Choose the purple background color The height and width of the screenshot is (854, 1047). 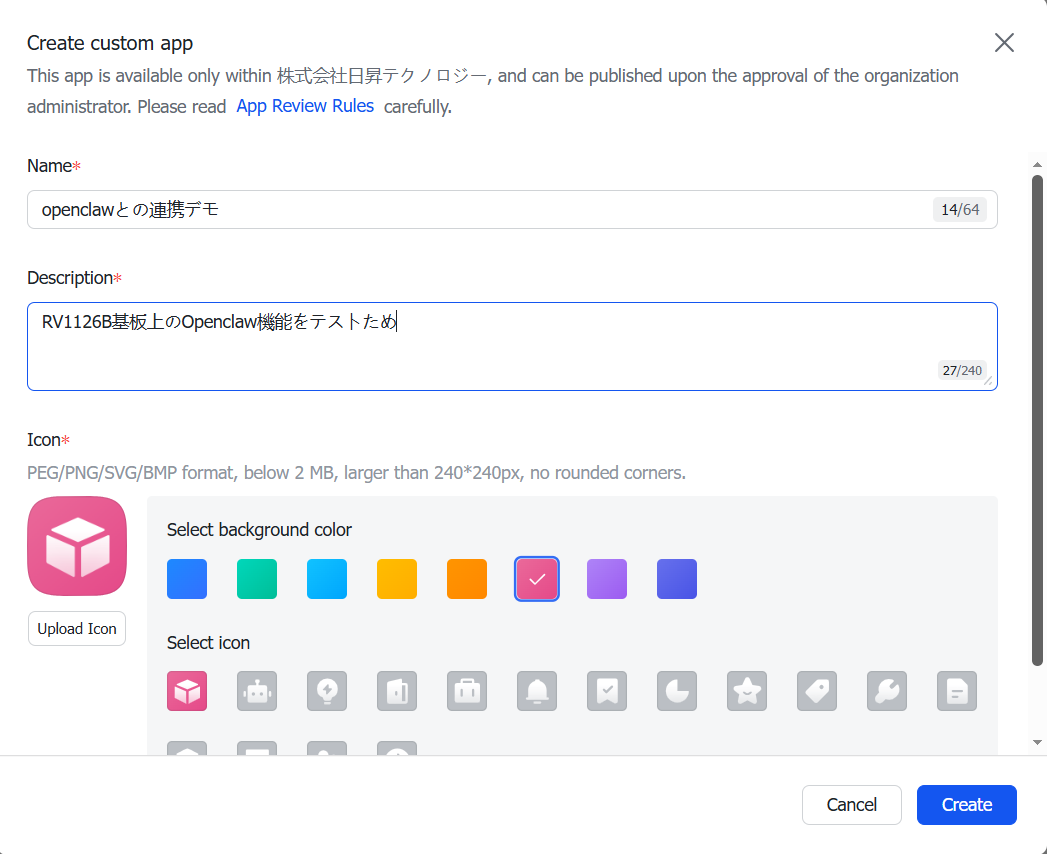pyautogui.click(x=607, y=579)
